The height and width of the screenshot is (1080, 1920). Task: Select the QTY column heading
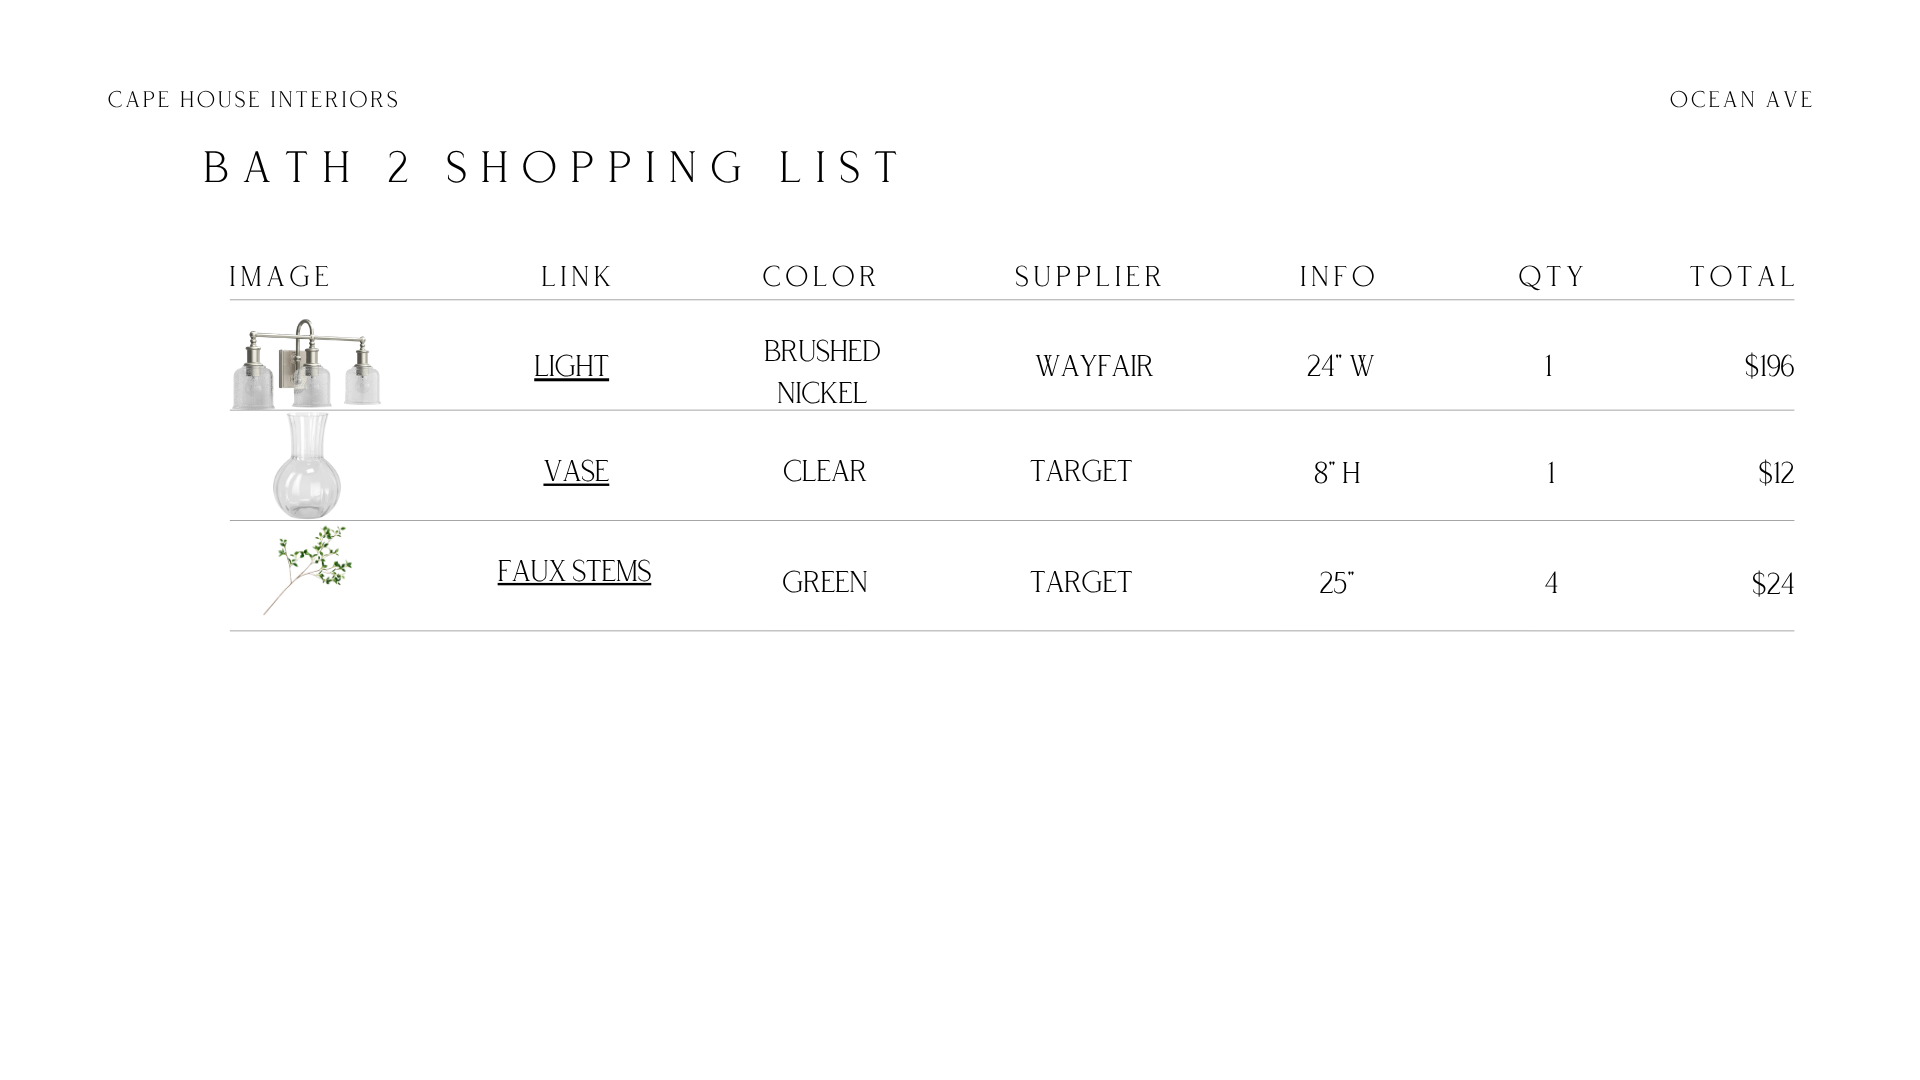tap(1552, 277)
